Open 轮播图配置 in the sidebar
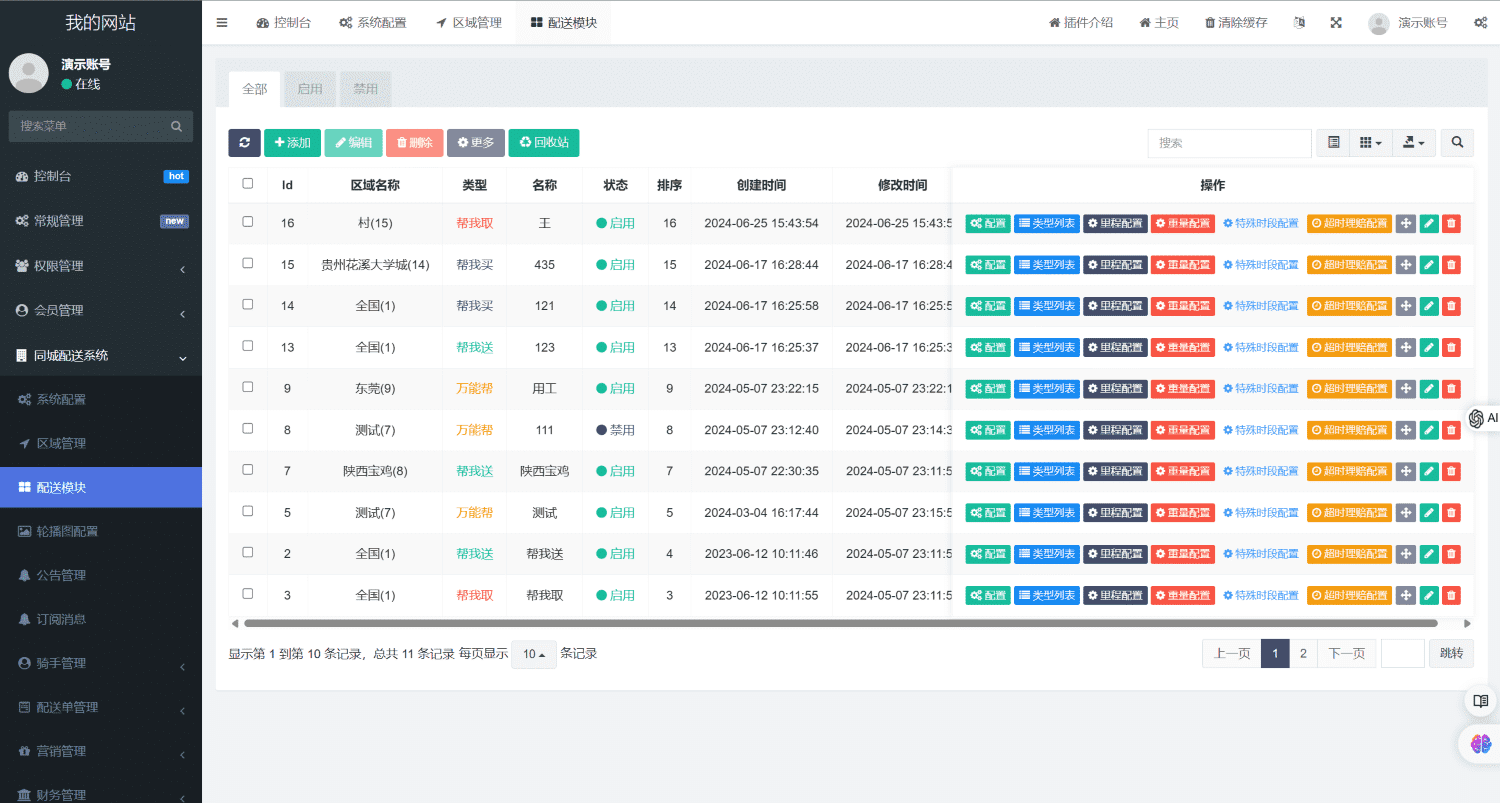The height and width of the screenshot is (803, 1500). coord(101,531)
